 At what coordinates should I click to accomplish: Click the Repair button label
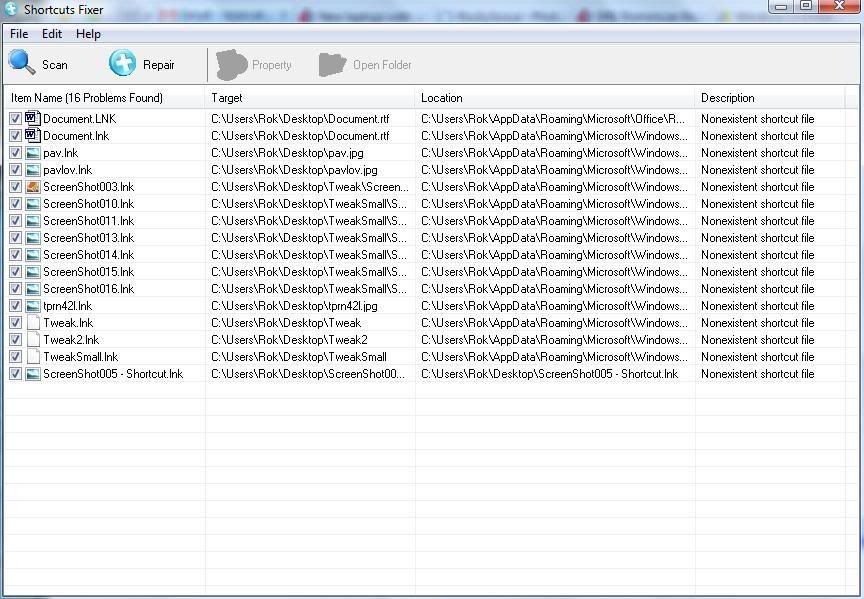[x=159, y=65]
